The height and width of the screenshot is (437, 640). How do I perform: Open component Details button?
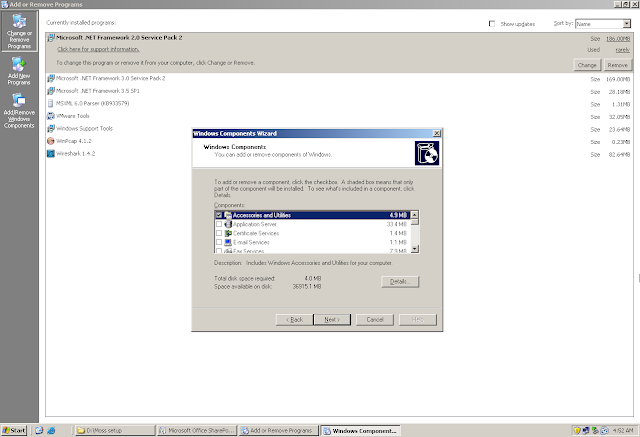click(x=400, y=282)
